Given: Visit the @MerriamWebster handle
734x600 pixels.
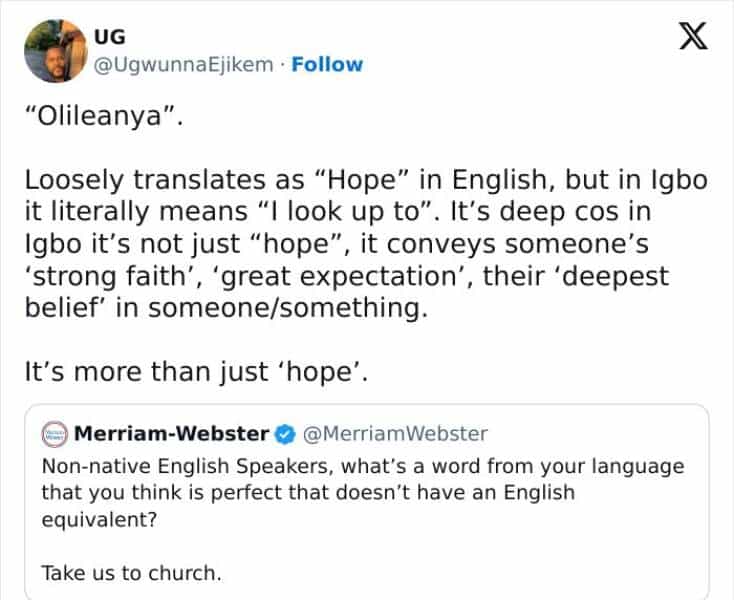Looking at the screenshot, I should click(x=394, y=434).
